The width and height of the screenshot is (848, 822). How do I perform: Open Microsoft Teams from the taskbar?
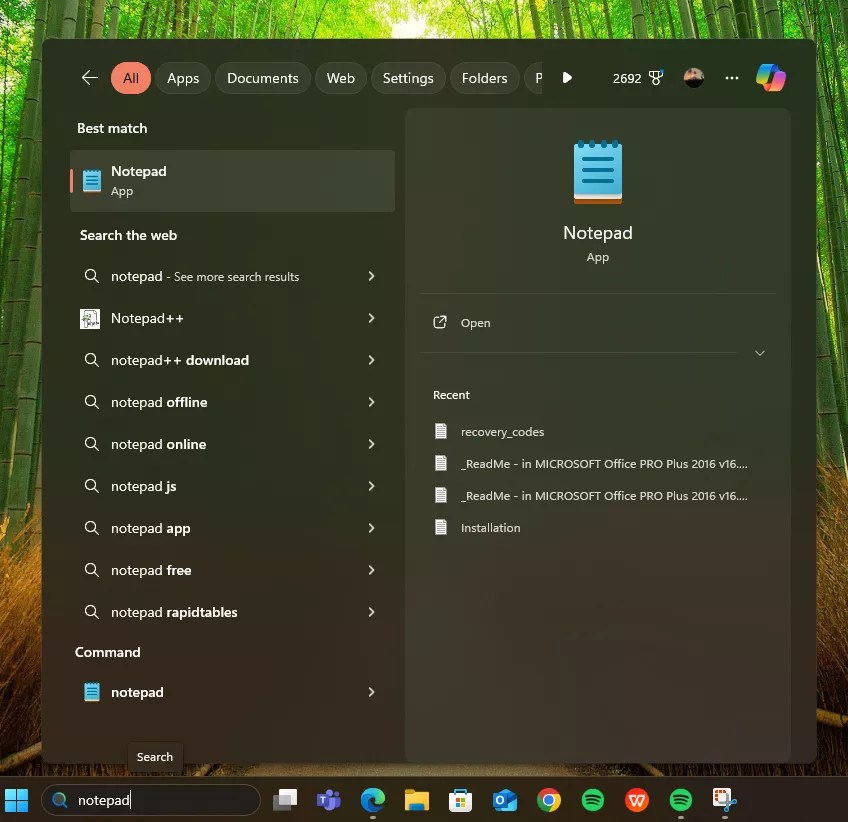point(329,800)
